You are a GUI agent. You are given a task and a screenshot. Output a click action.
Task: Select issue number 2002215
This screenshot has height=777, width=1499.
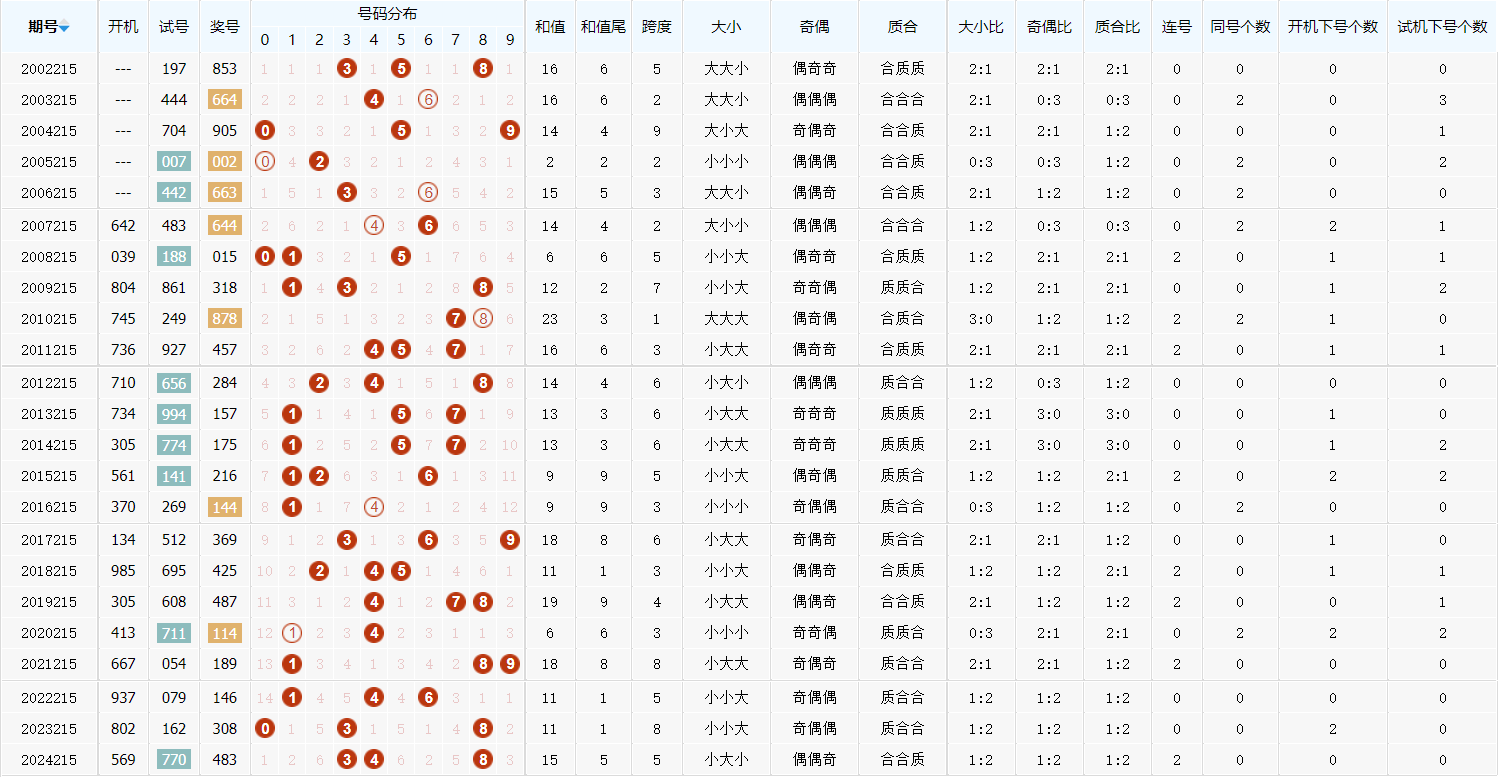(x=49, y=69)
